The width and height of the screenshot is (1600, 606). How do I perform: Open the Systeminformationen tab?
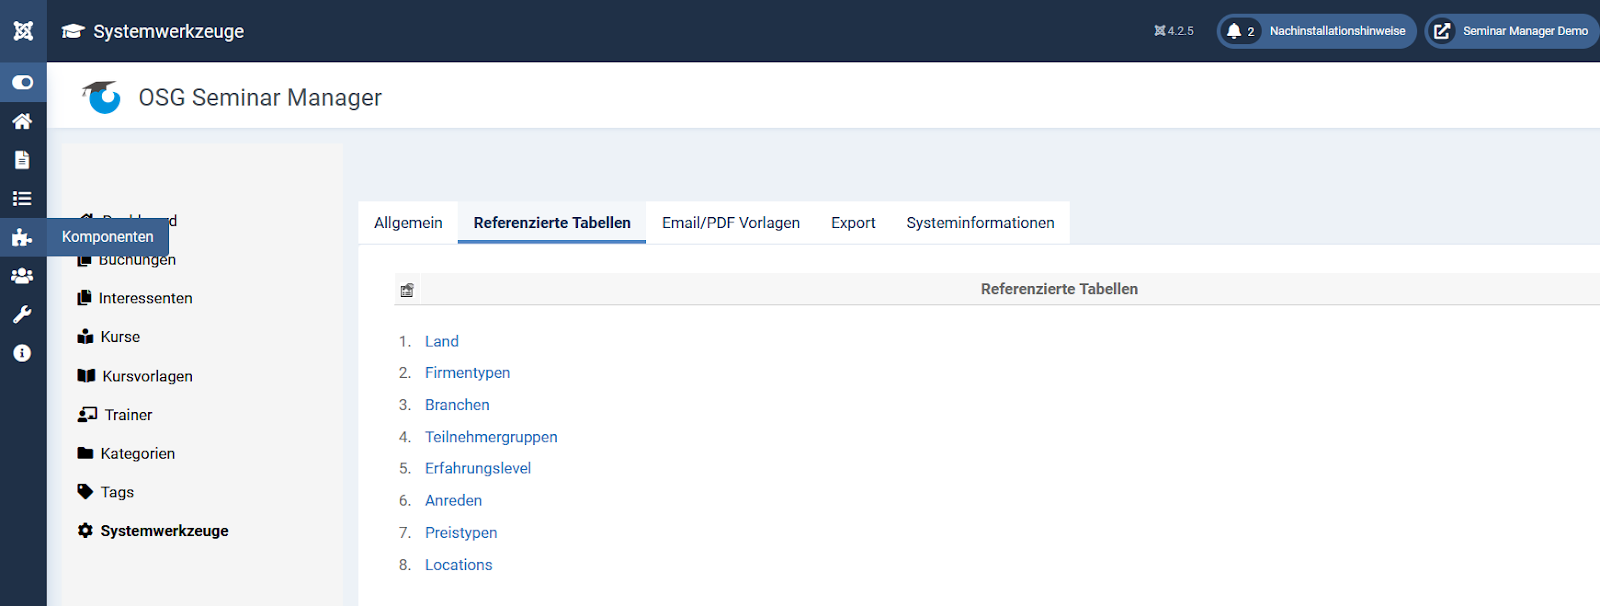coord(980,223)
